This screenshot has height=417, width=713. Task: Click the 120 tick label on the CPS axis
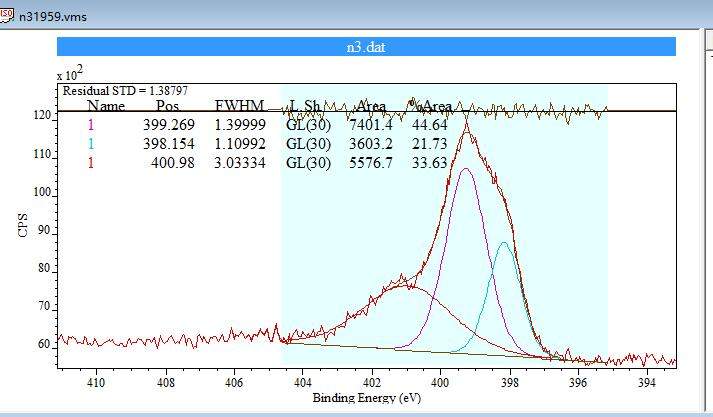coord(42,116)
